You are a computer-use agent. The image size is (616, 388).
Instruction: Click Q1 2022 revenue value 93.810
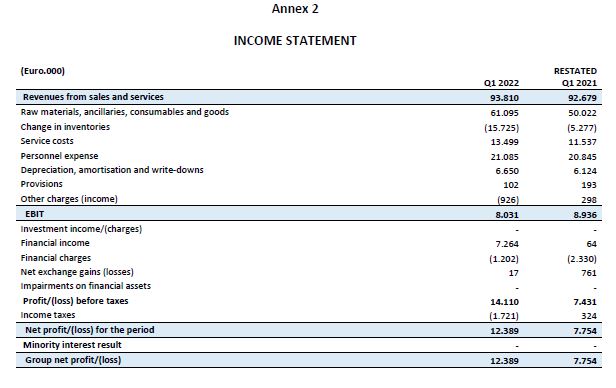504,98
